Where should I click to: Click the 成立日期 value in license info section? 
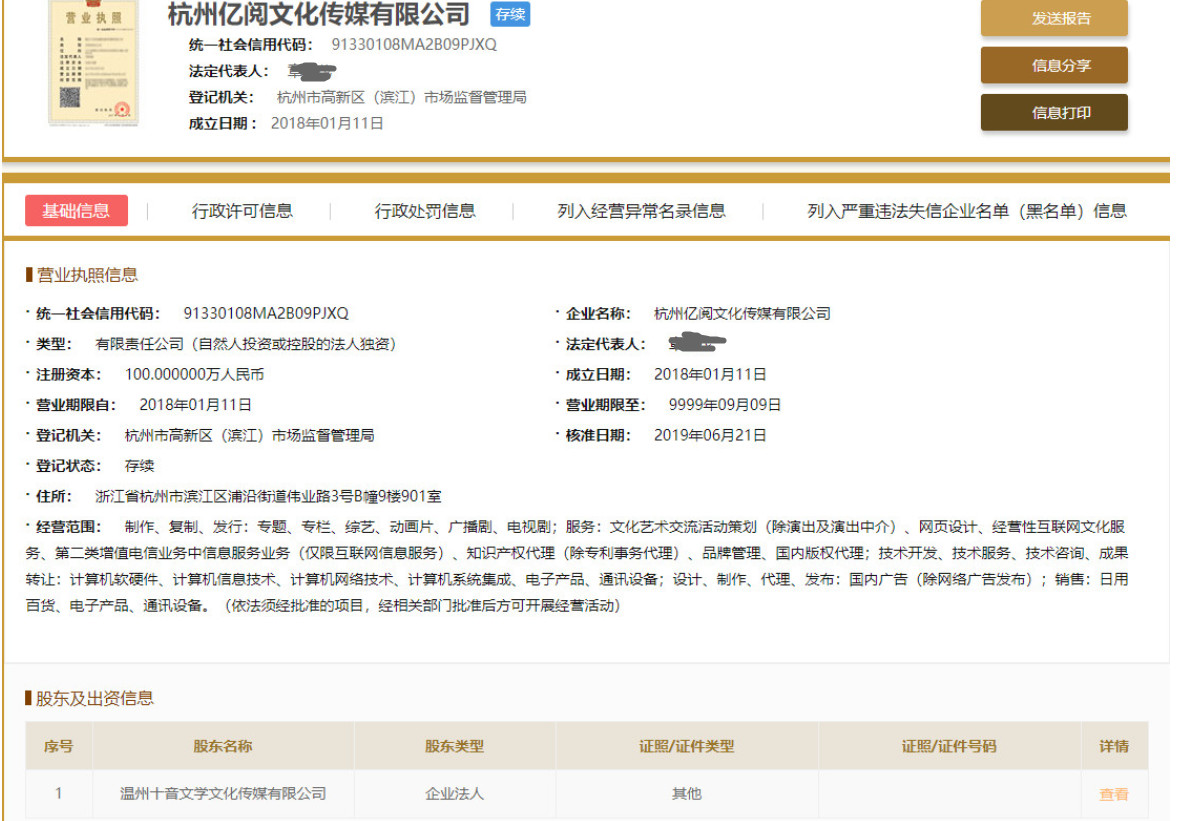pos(710,375)
